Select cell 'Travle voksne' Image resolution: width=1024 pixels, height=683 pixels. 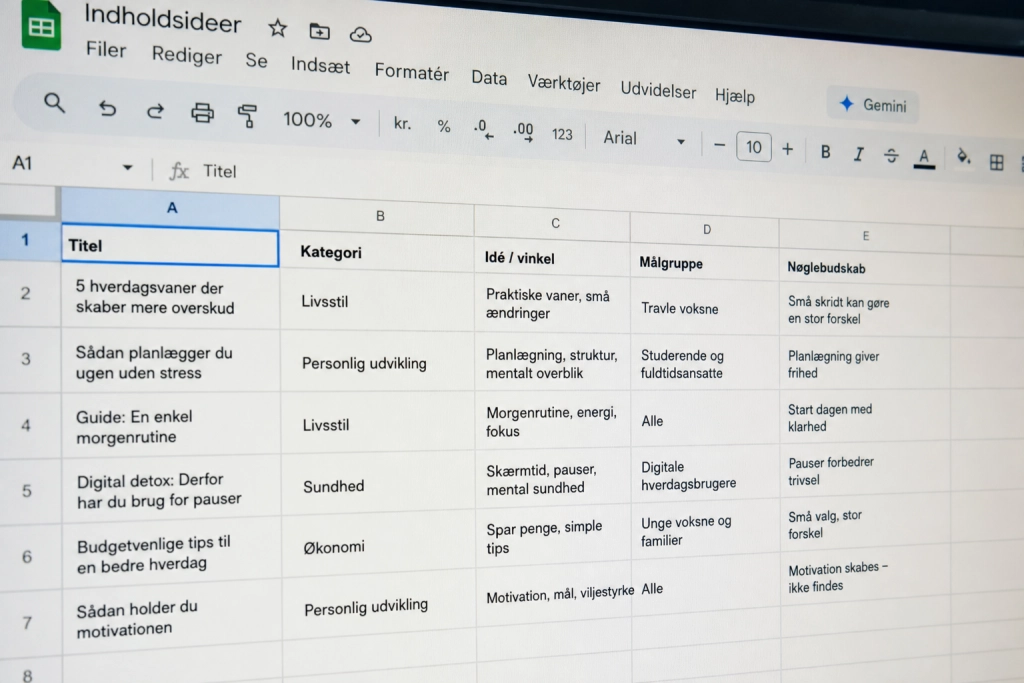705,308
